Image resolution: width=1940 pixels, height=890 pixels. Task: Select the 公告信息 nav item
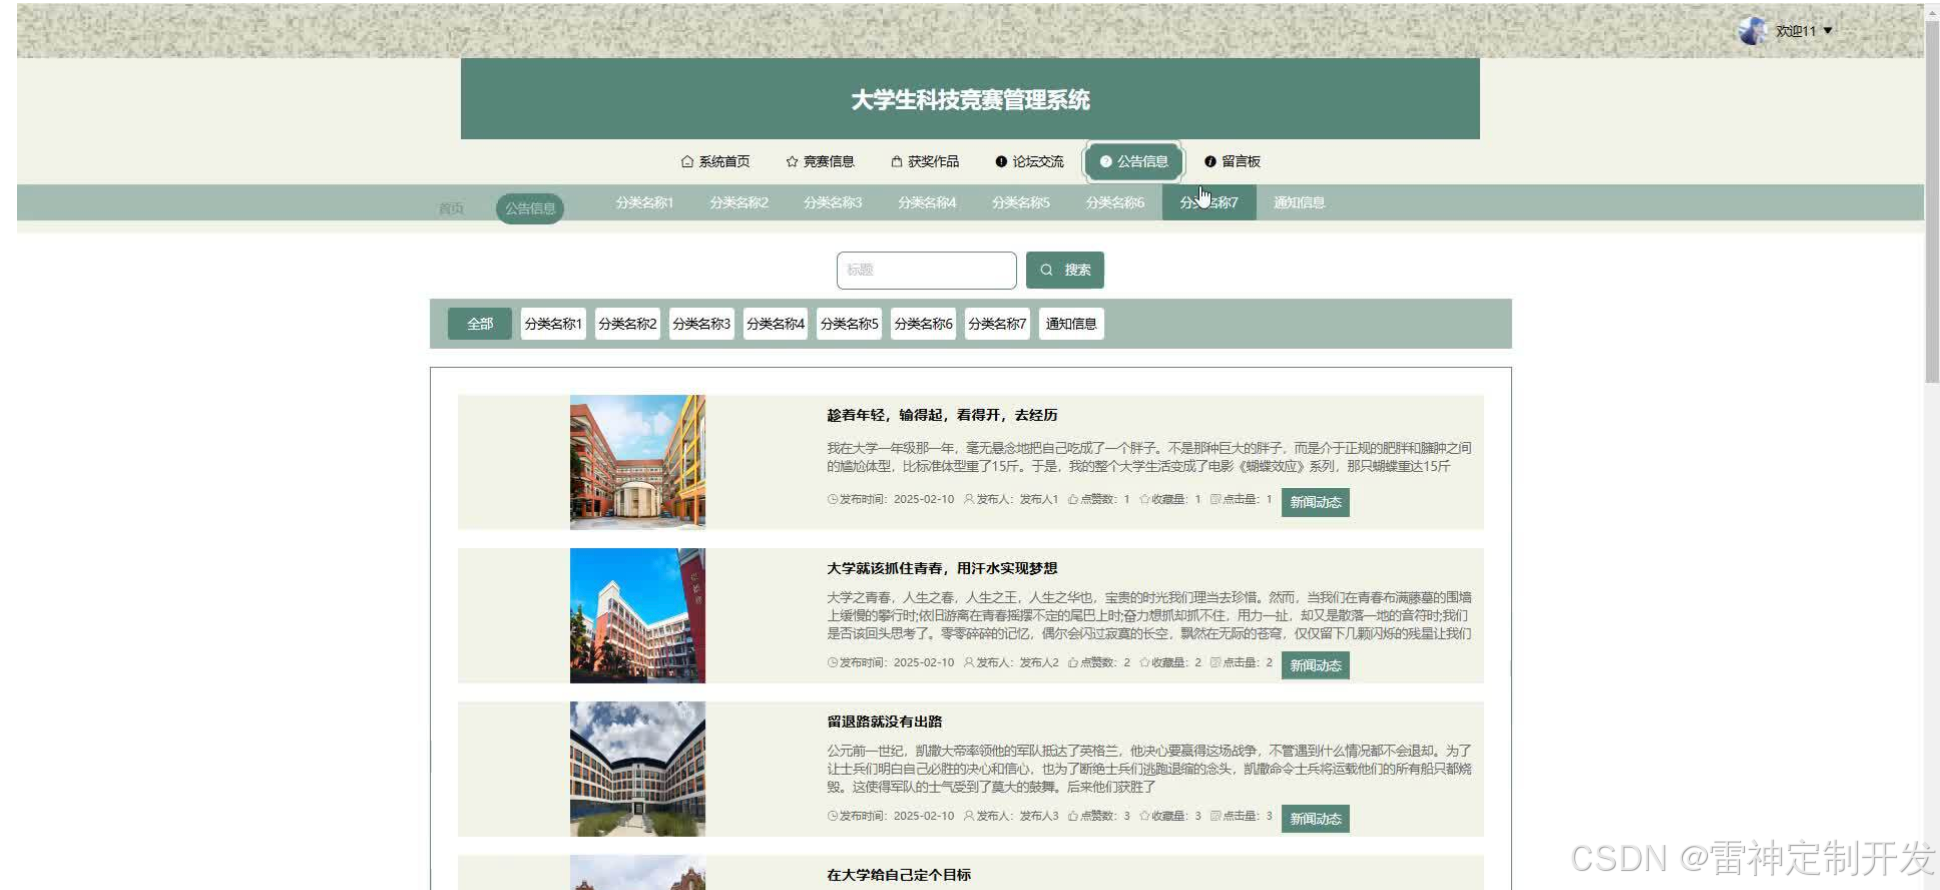click(x=1134, y=161)
